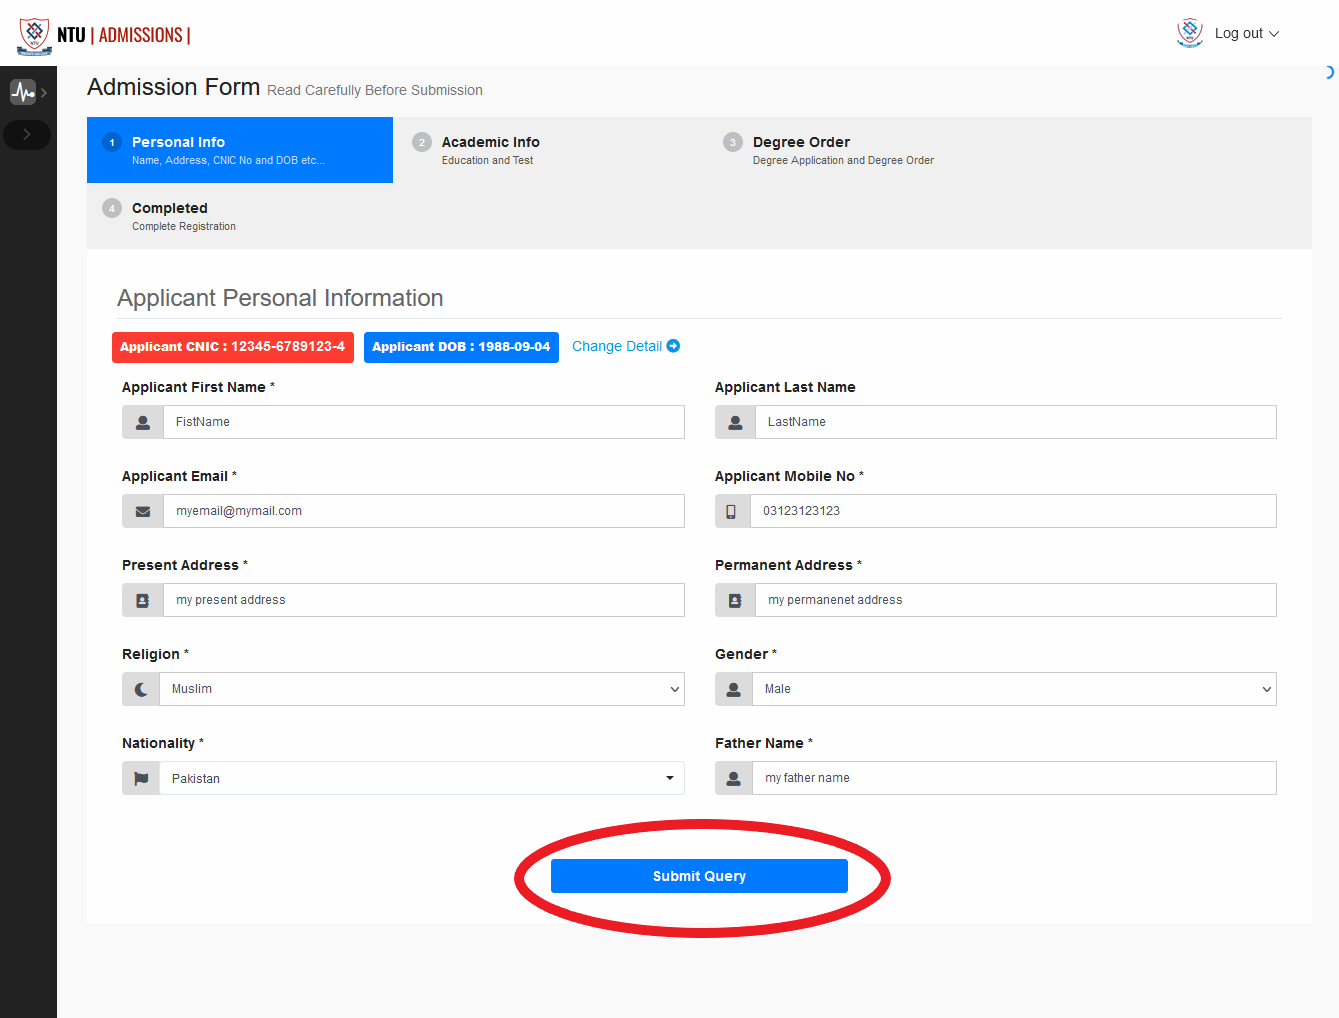
Task: Open the Gender dropdown showing Male
Action: coord(1013,689)
